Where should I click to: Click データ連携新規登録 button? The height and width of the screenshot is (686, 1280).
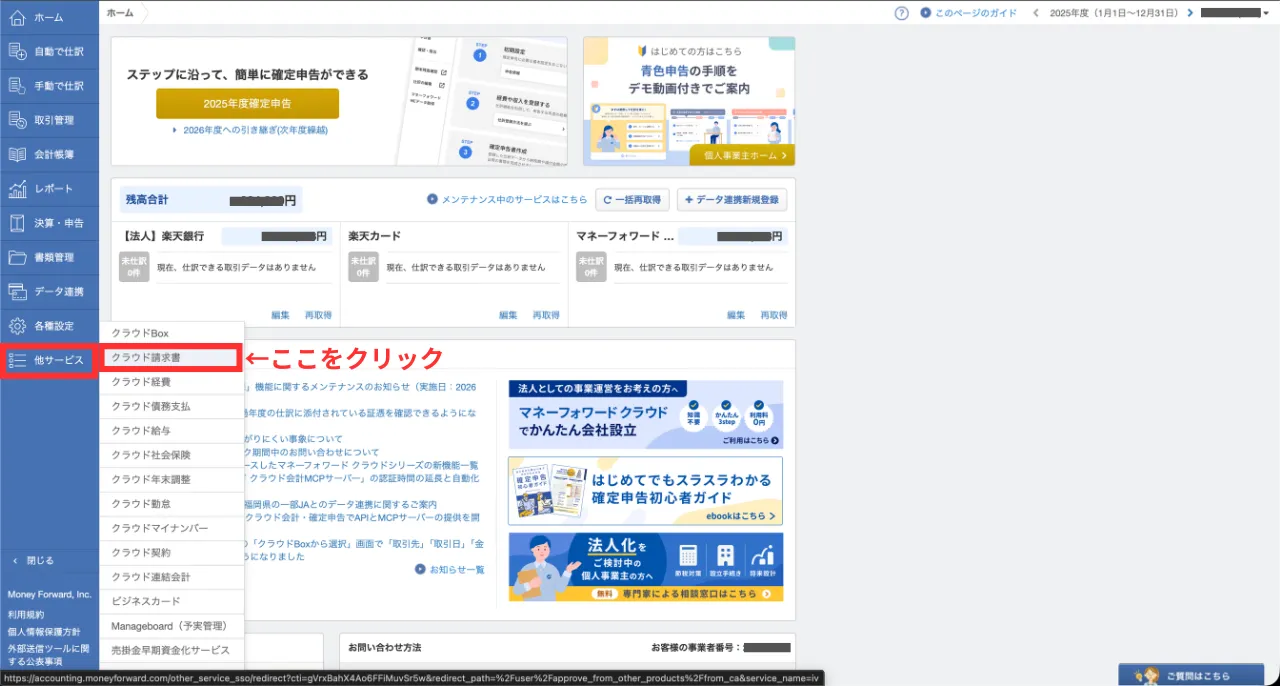[731, 200]
